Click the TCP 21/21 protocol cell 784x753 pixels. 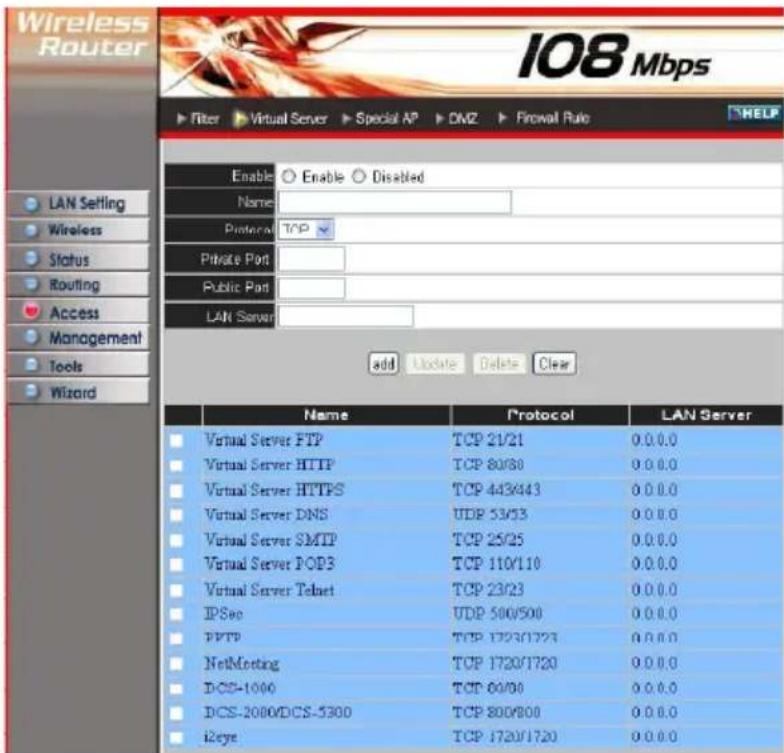[488, 440]
